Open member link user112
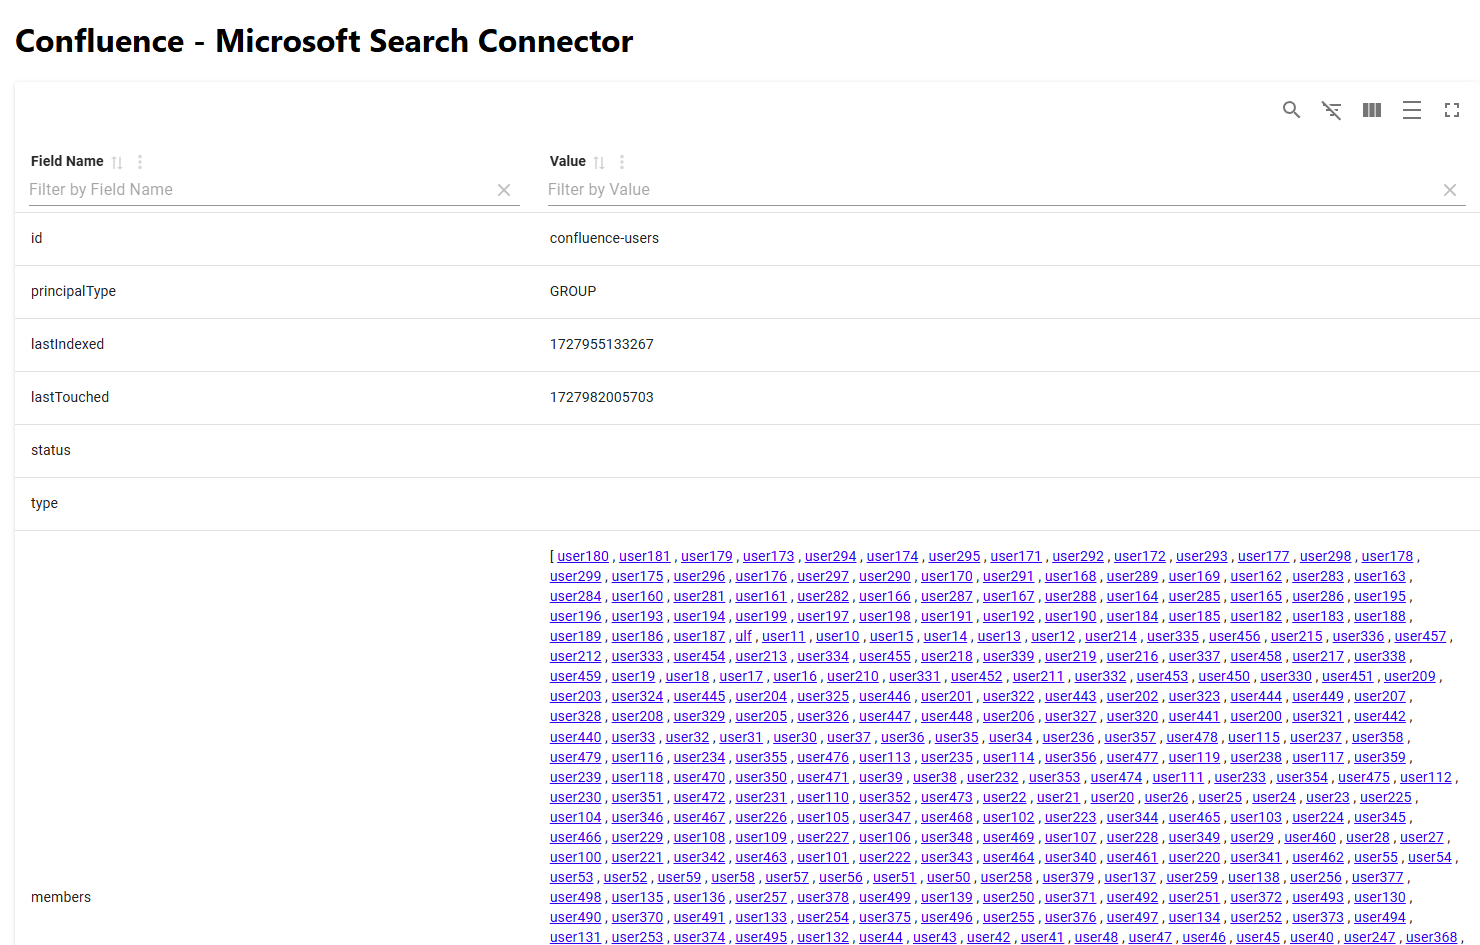 [1426, 777]
